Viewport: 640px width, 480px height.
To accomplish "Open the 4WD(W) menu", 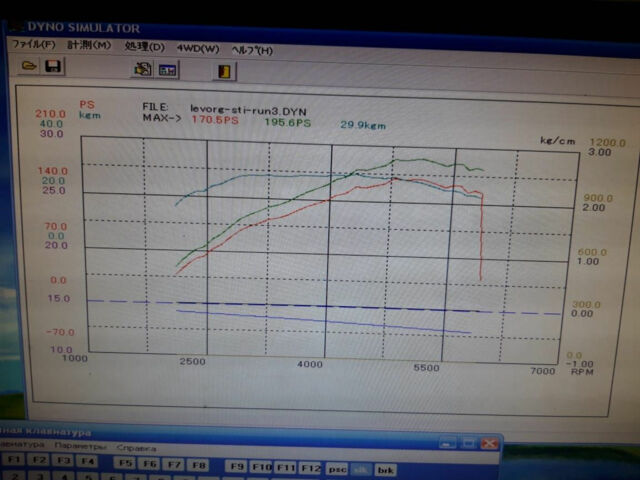I will point(198,49).
